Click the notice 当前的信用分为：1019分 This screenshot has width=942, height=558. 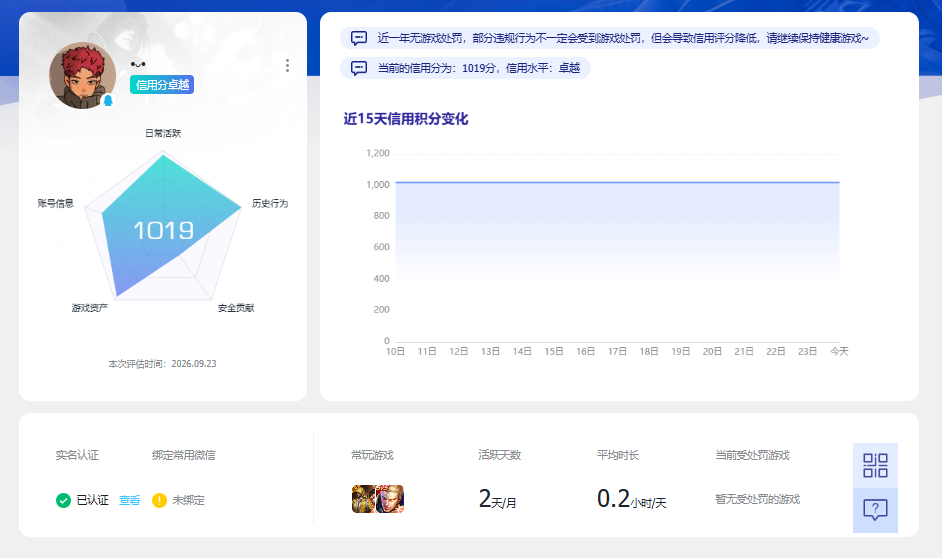tap(466, 68)
